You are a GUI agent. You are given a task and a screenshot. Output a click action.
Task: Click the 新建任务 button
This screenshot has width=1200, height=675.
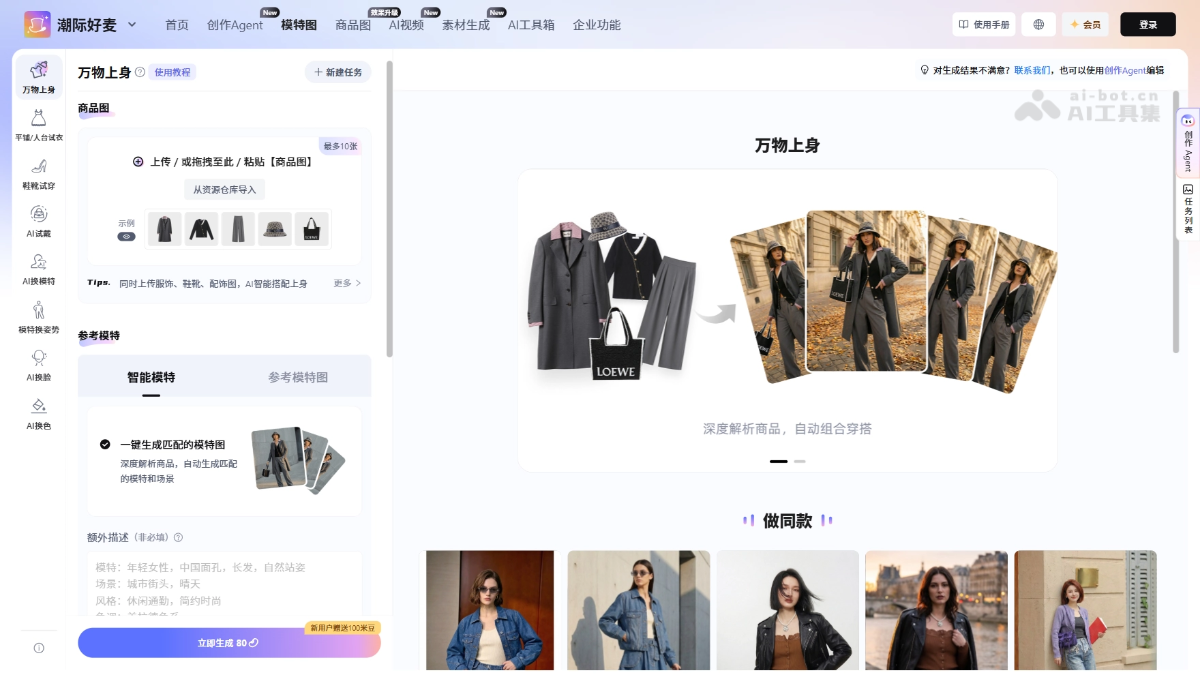click(338, 72)
